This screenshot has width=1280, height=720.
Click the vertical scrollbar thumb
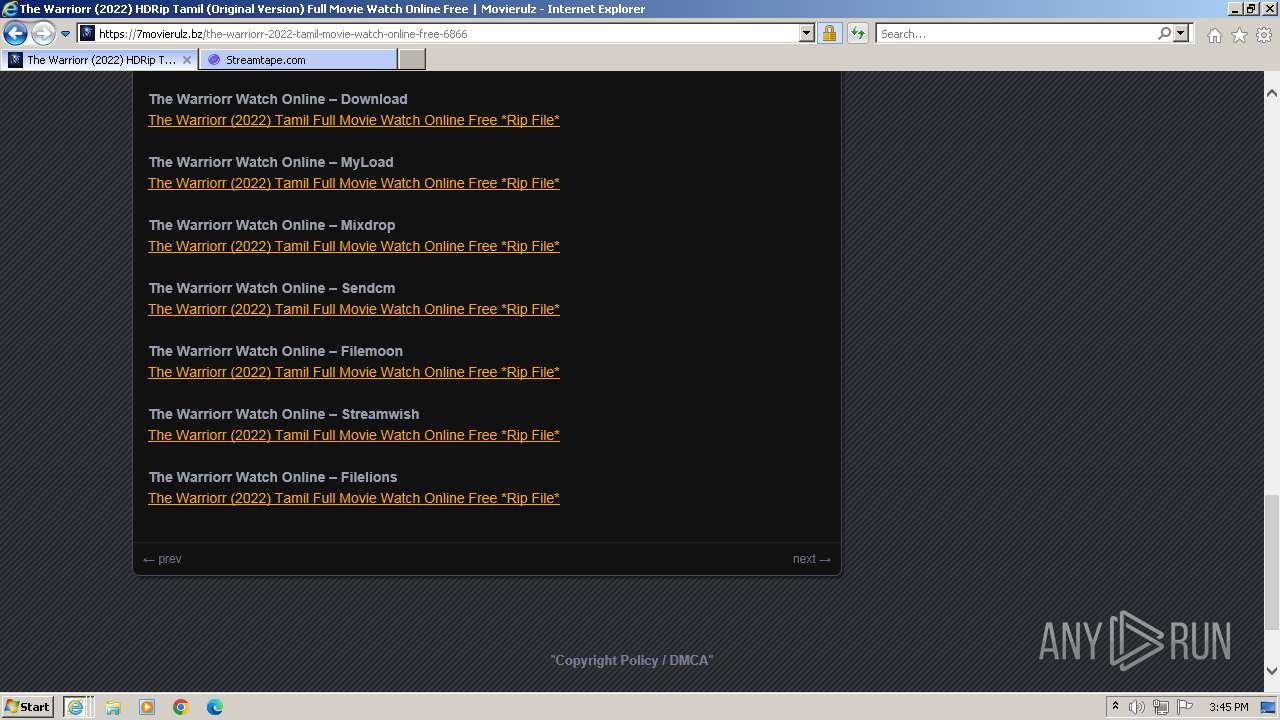[1272, 562]
